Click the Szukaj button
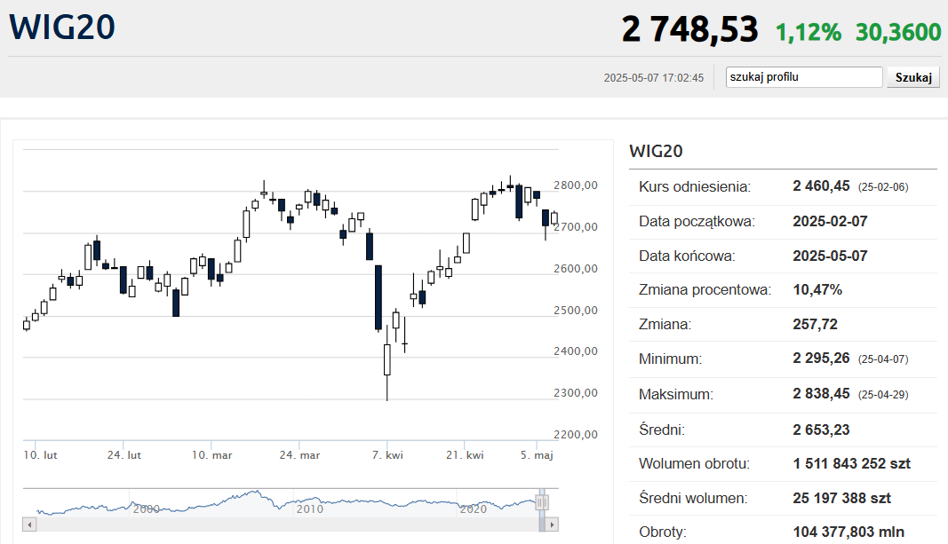This screenshot has height=544, width=948. (x=913, y=77)
